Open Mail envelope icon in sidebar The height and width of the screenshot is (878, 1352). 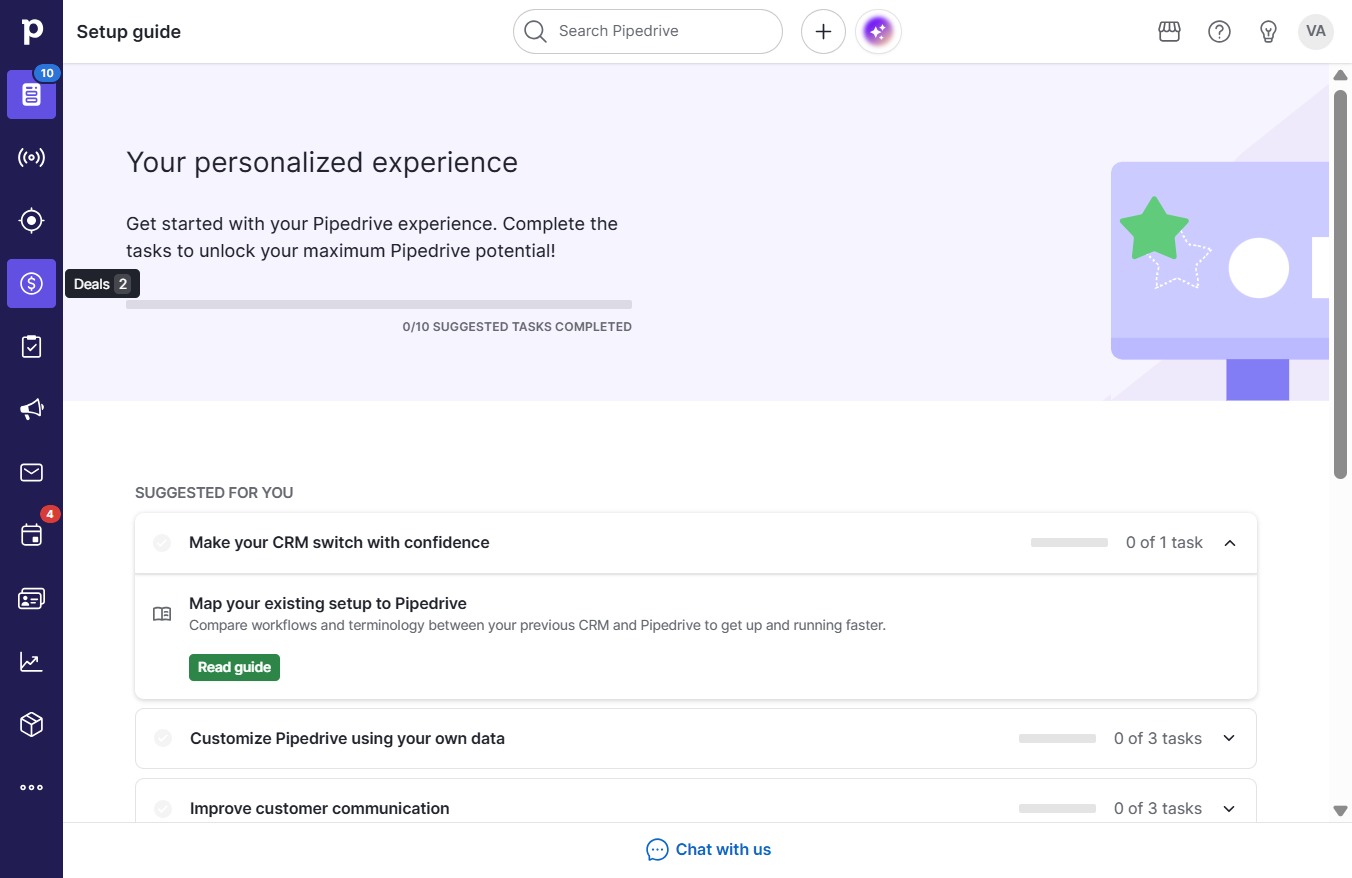click(32, 472)
